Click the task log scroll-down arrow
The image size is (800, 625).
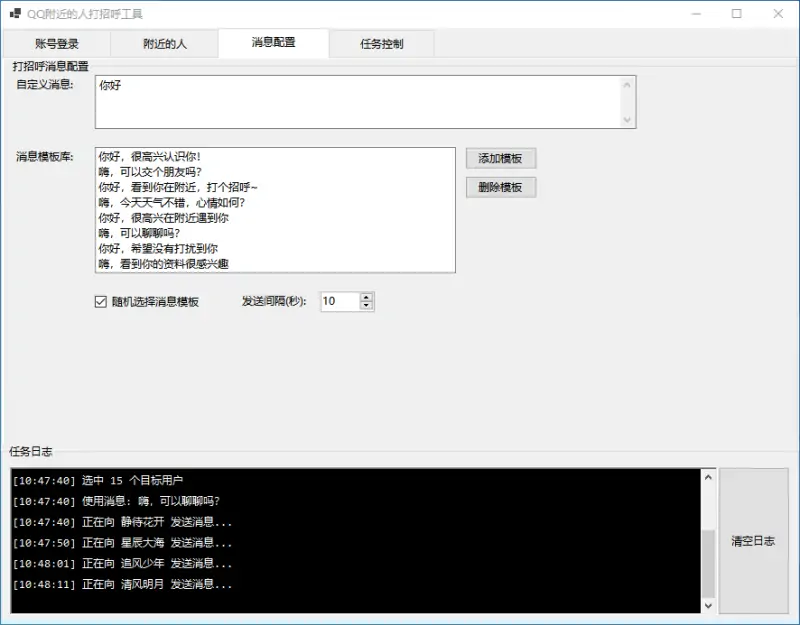pyautogui.click(x=709, y=605)
